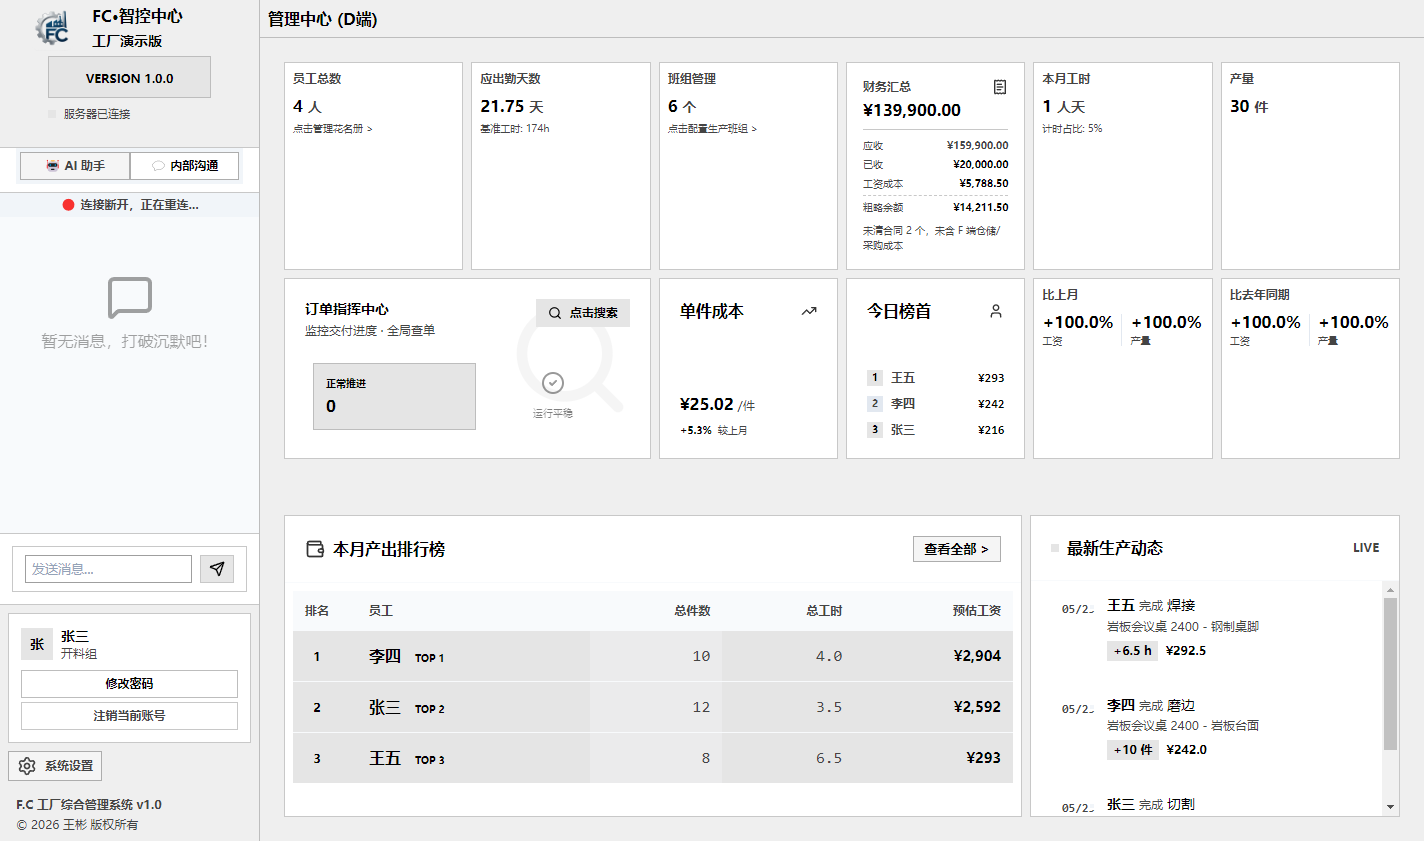
Task: Click the 排名 column header
Action: 317,611
